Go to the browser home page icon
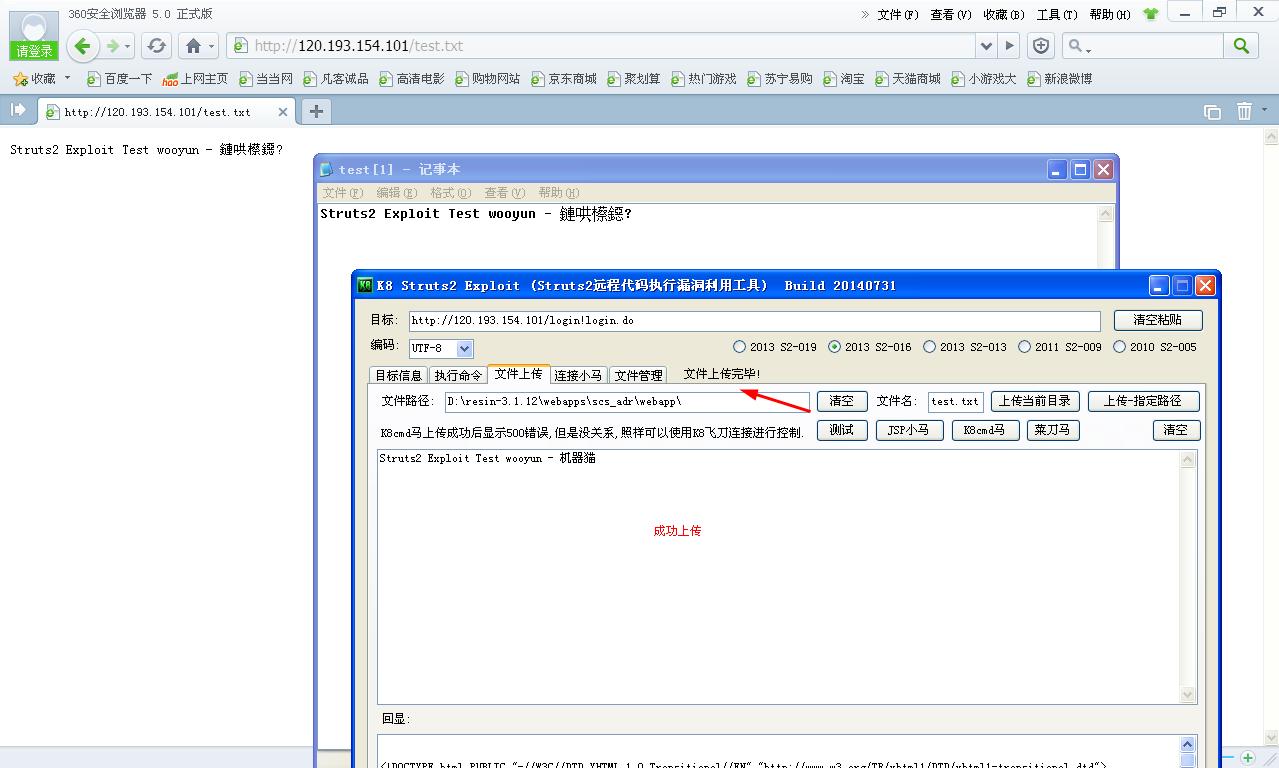Screen dimensions: 1279x768 pos(193,46)
